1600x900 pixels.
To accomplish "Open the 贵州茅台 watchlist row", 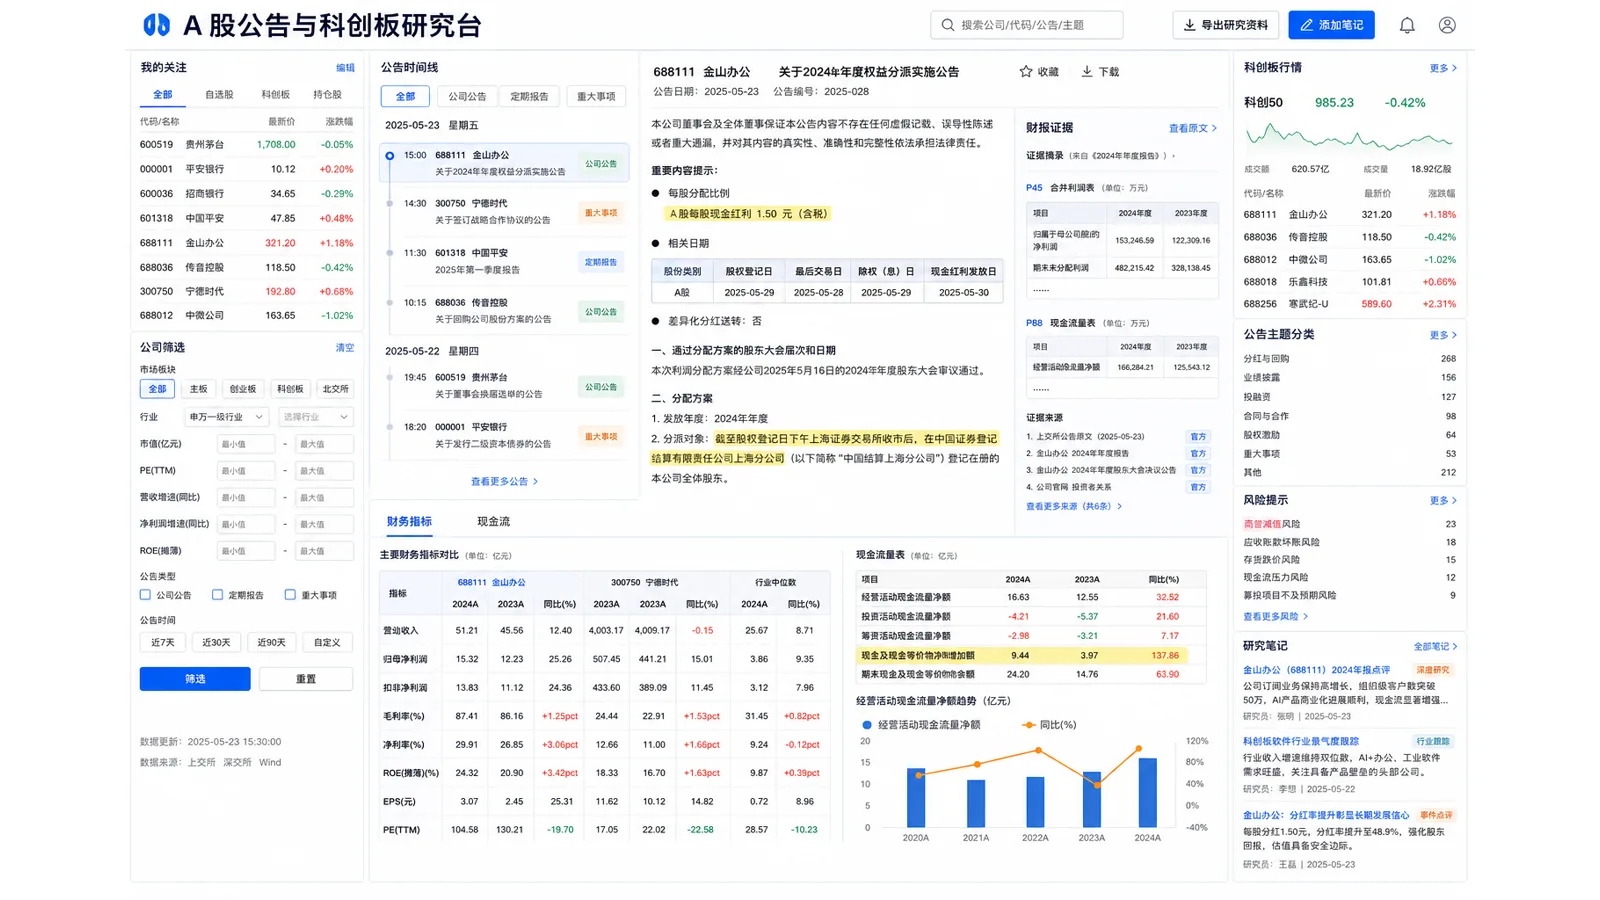I will point(247,145).
